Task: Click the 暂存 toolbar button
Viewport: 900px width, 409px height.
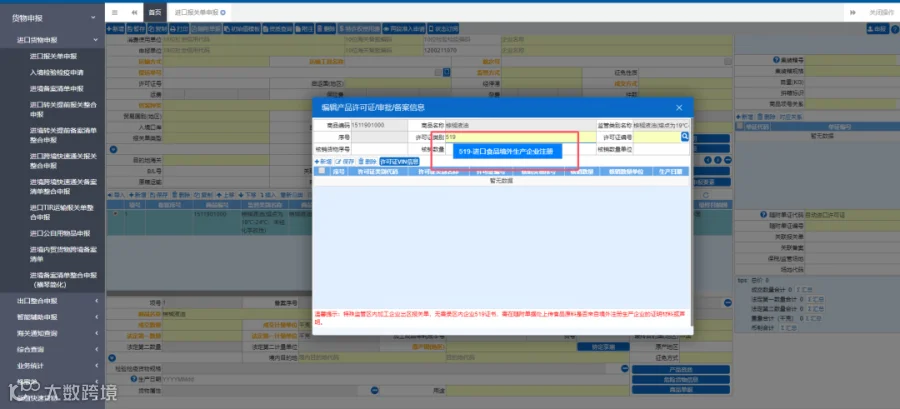Action: 135,28
